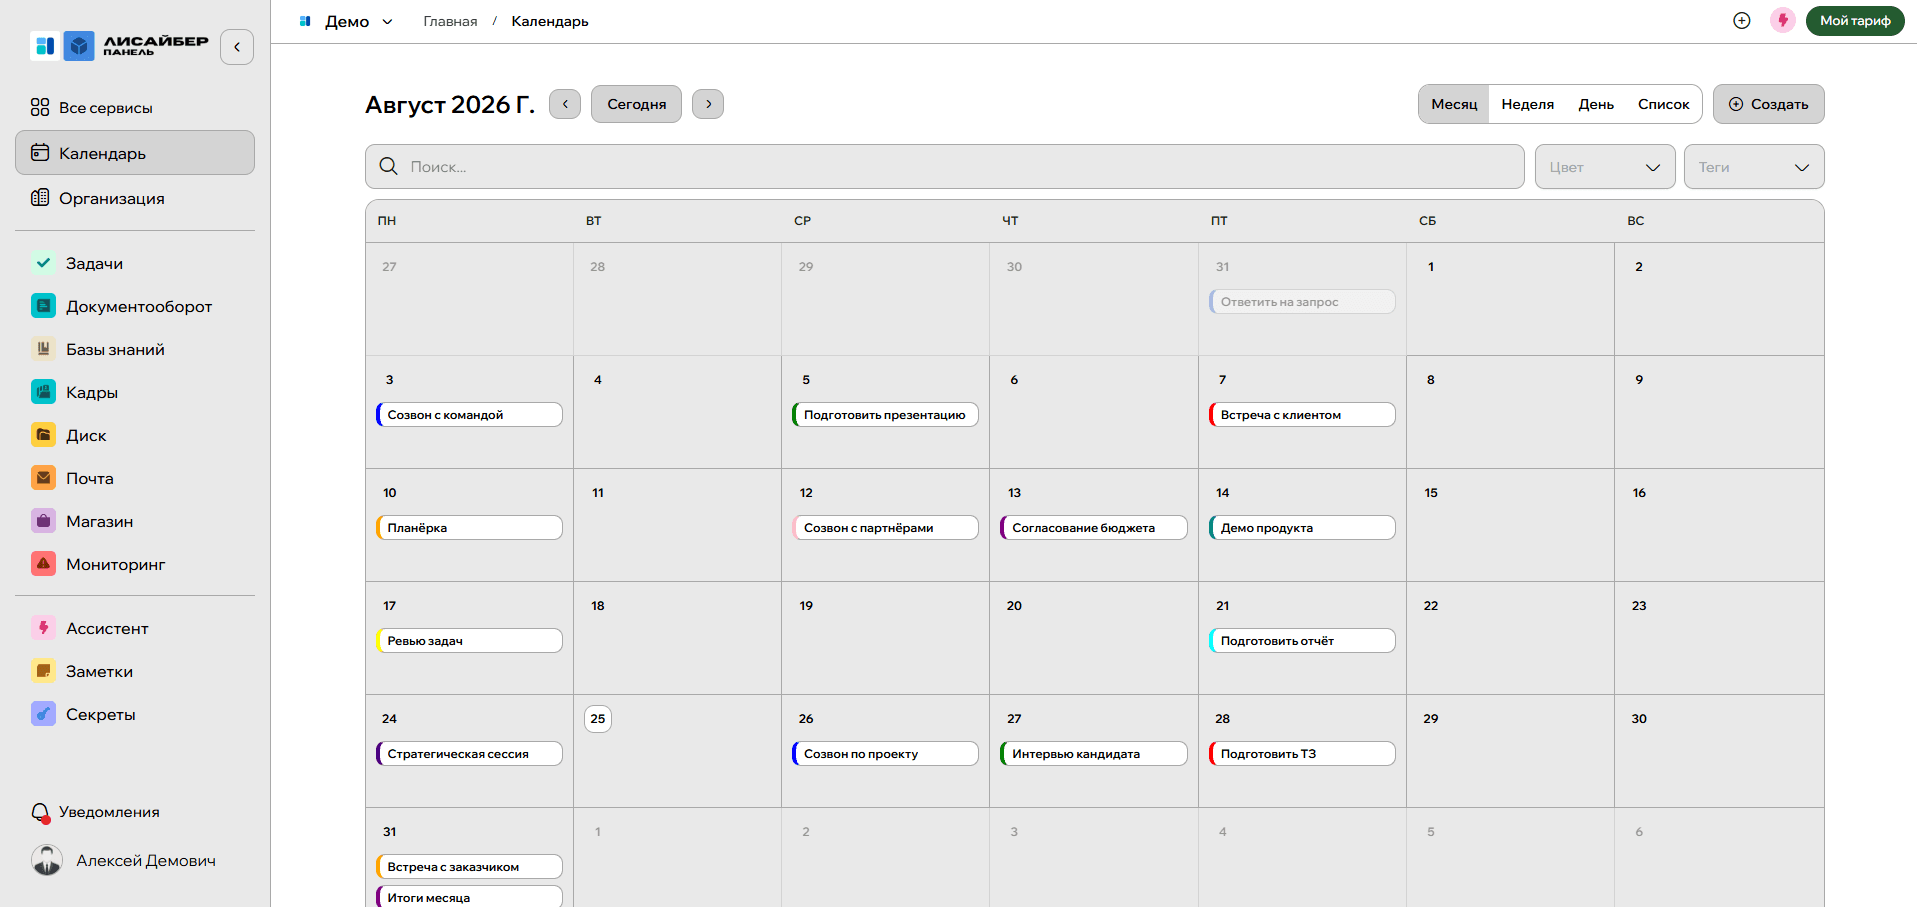Switch to Список view tab
The width and height of the screenshot is (1917, 907).
(1663, 104)
